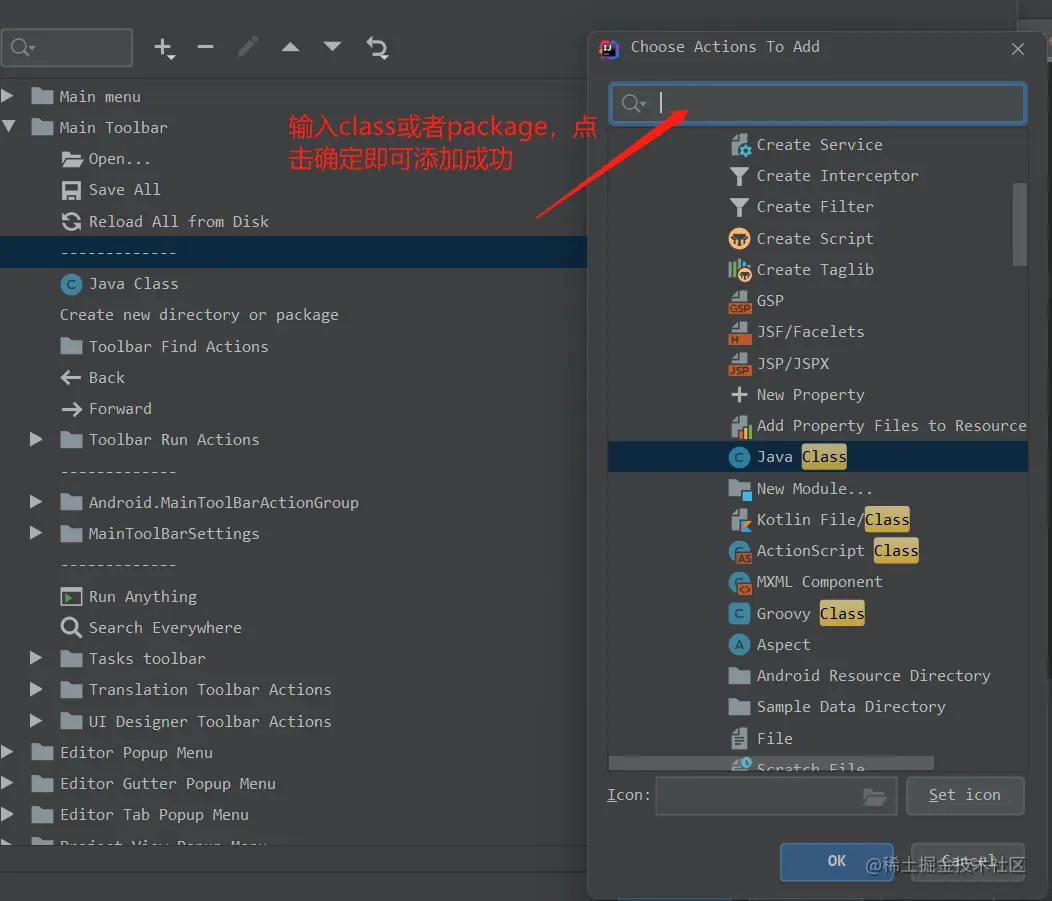Click the Move Up arrow icon
The image size is (1052, 901).
pos(290,47)
